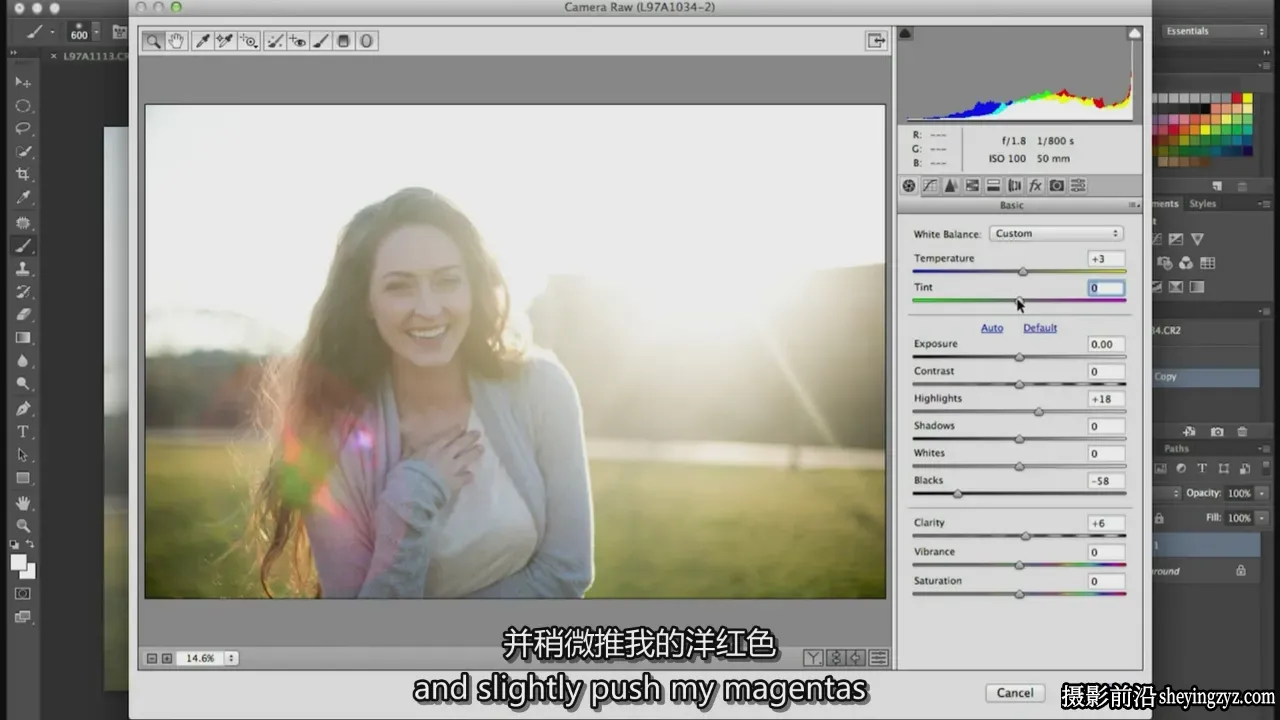Open the Effects fx panel tab
1280x720 pixels.
1035,186
